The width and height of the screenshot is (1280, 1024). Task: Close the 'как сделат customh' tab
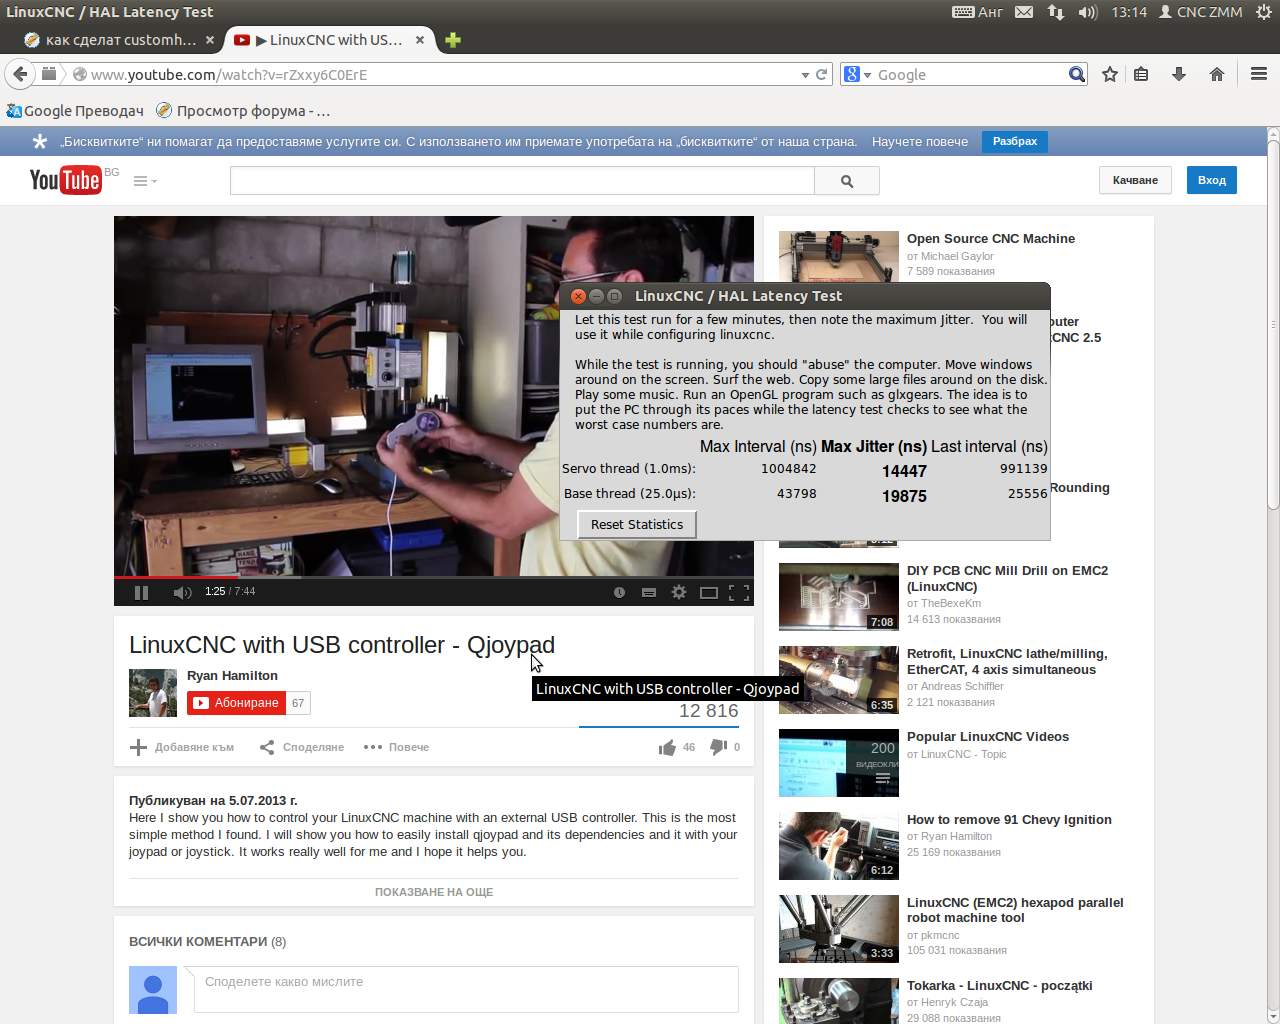point(210,40)
